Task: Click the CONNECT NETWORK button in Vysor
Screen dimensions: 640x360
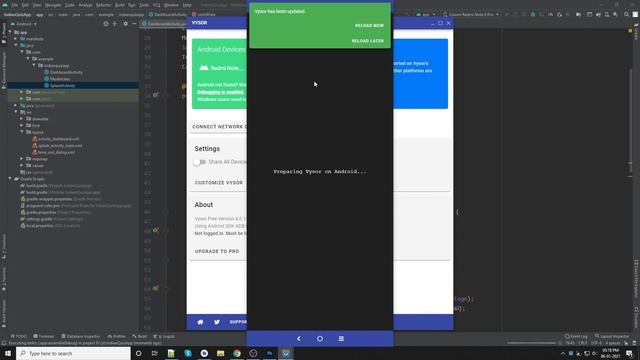Action: [x=219, y=127]
